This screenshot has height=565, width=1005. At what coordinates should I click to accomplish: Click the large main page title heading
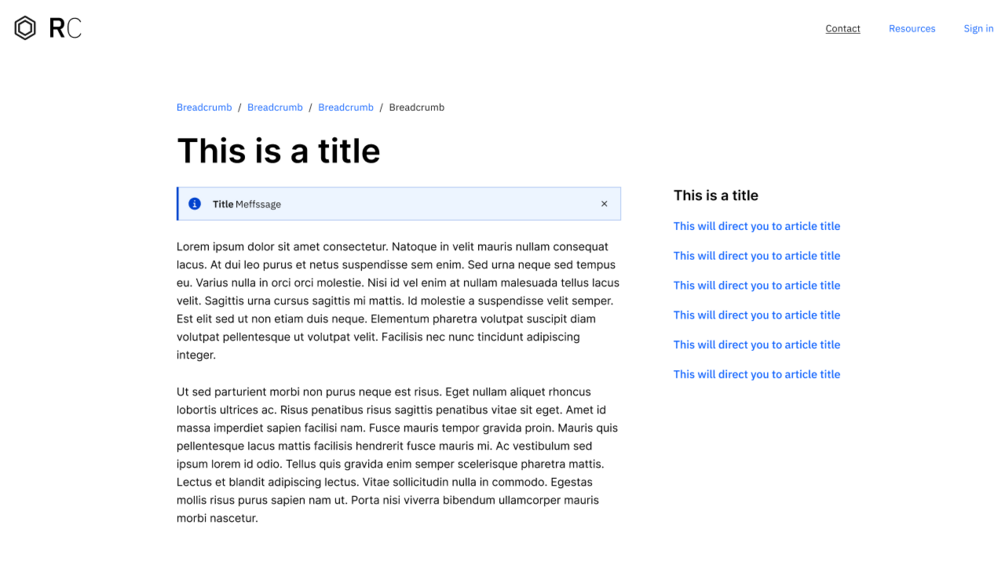point(279,151)
